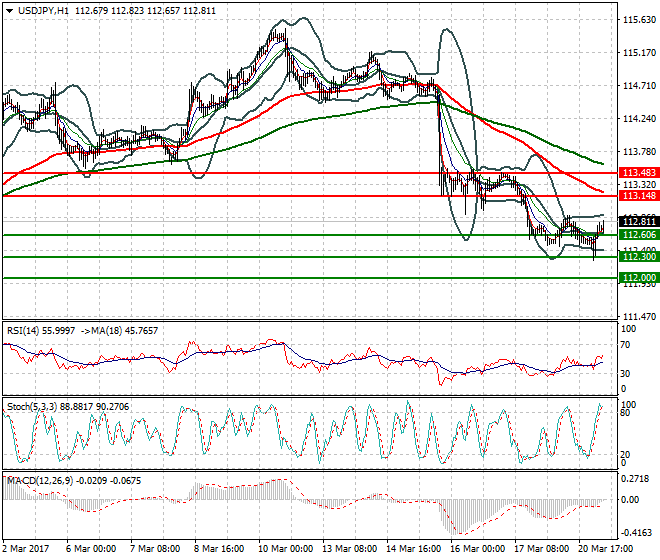This screenshot has width=660, height=560.
Task: Click the RSI(14) indicator label
Action: click(x=23, y=331)
